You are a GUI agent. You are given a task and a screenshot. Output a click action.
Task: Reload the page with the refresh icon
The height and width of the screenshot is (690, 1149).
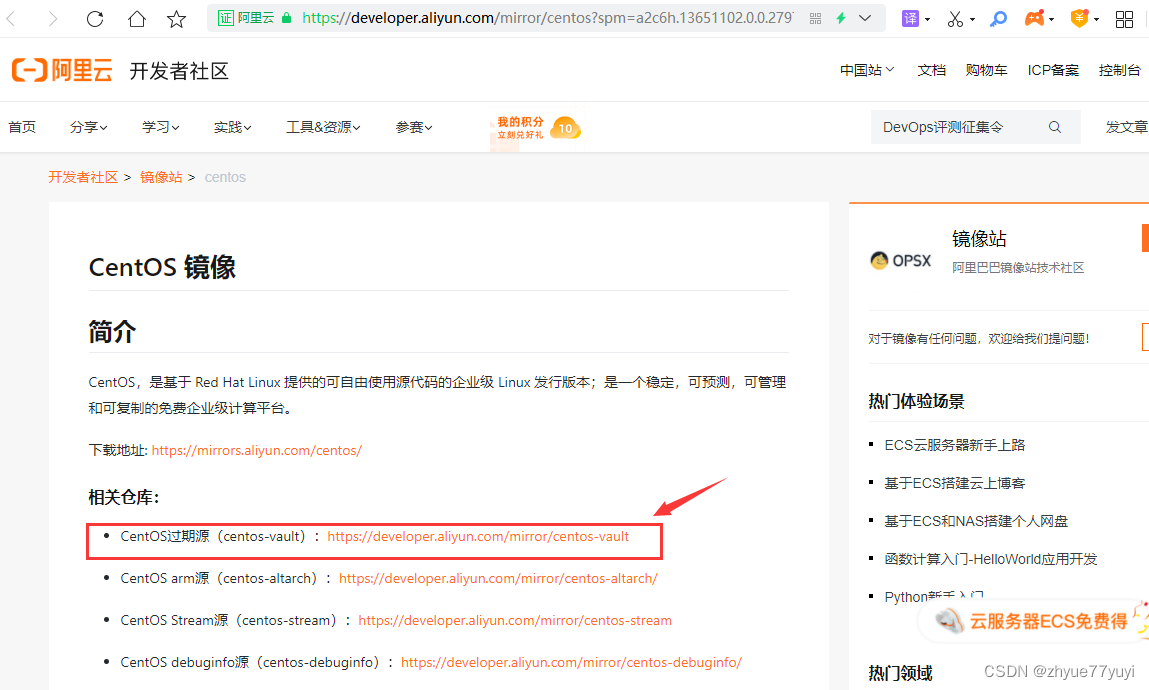[x=95, y=18]
